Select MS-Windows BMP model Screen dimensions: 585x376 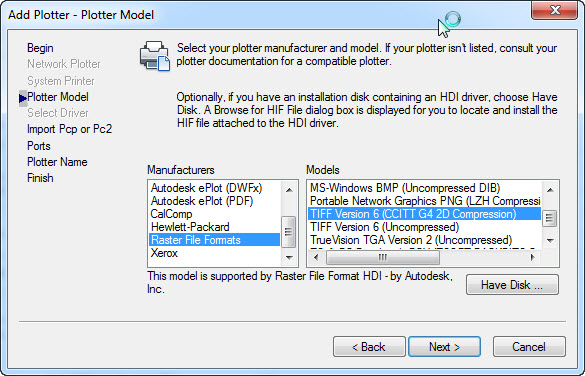pos(405,188)
